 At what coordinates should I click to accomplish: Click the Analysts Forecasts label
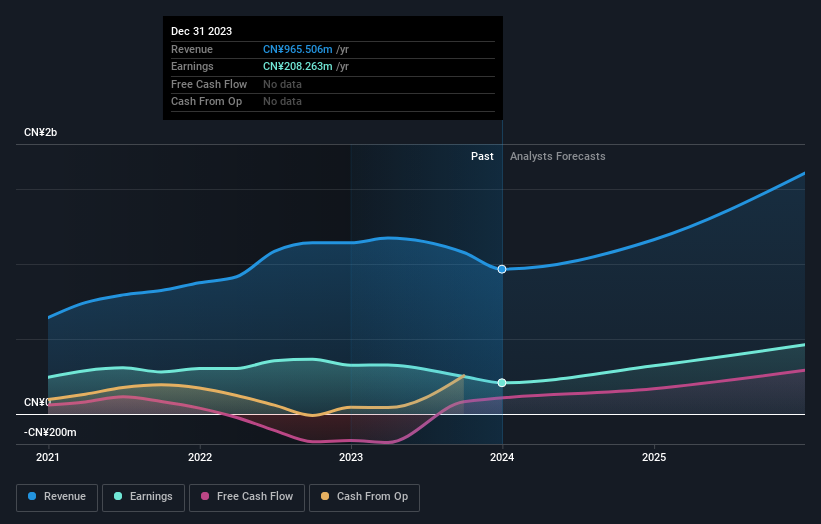558,157
